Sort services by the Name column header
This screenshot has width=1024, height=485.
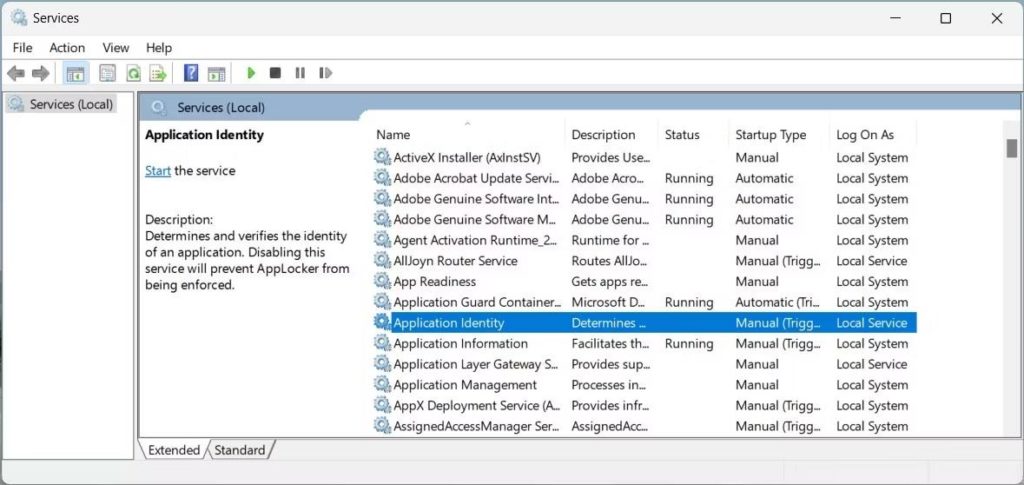pos(393,135)
